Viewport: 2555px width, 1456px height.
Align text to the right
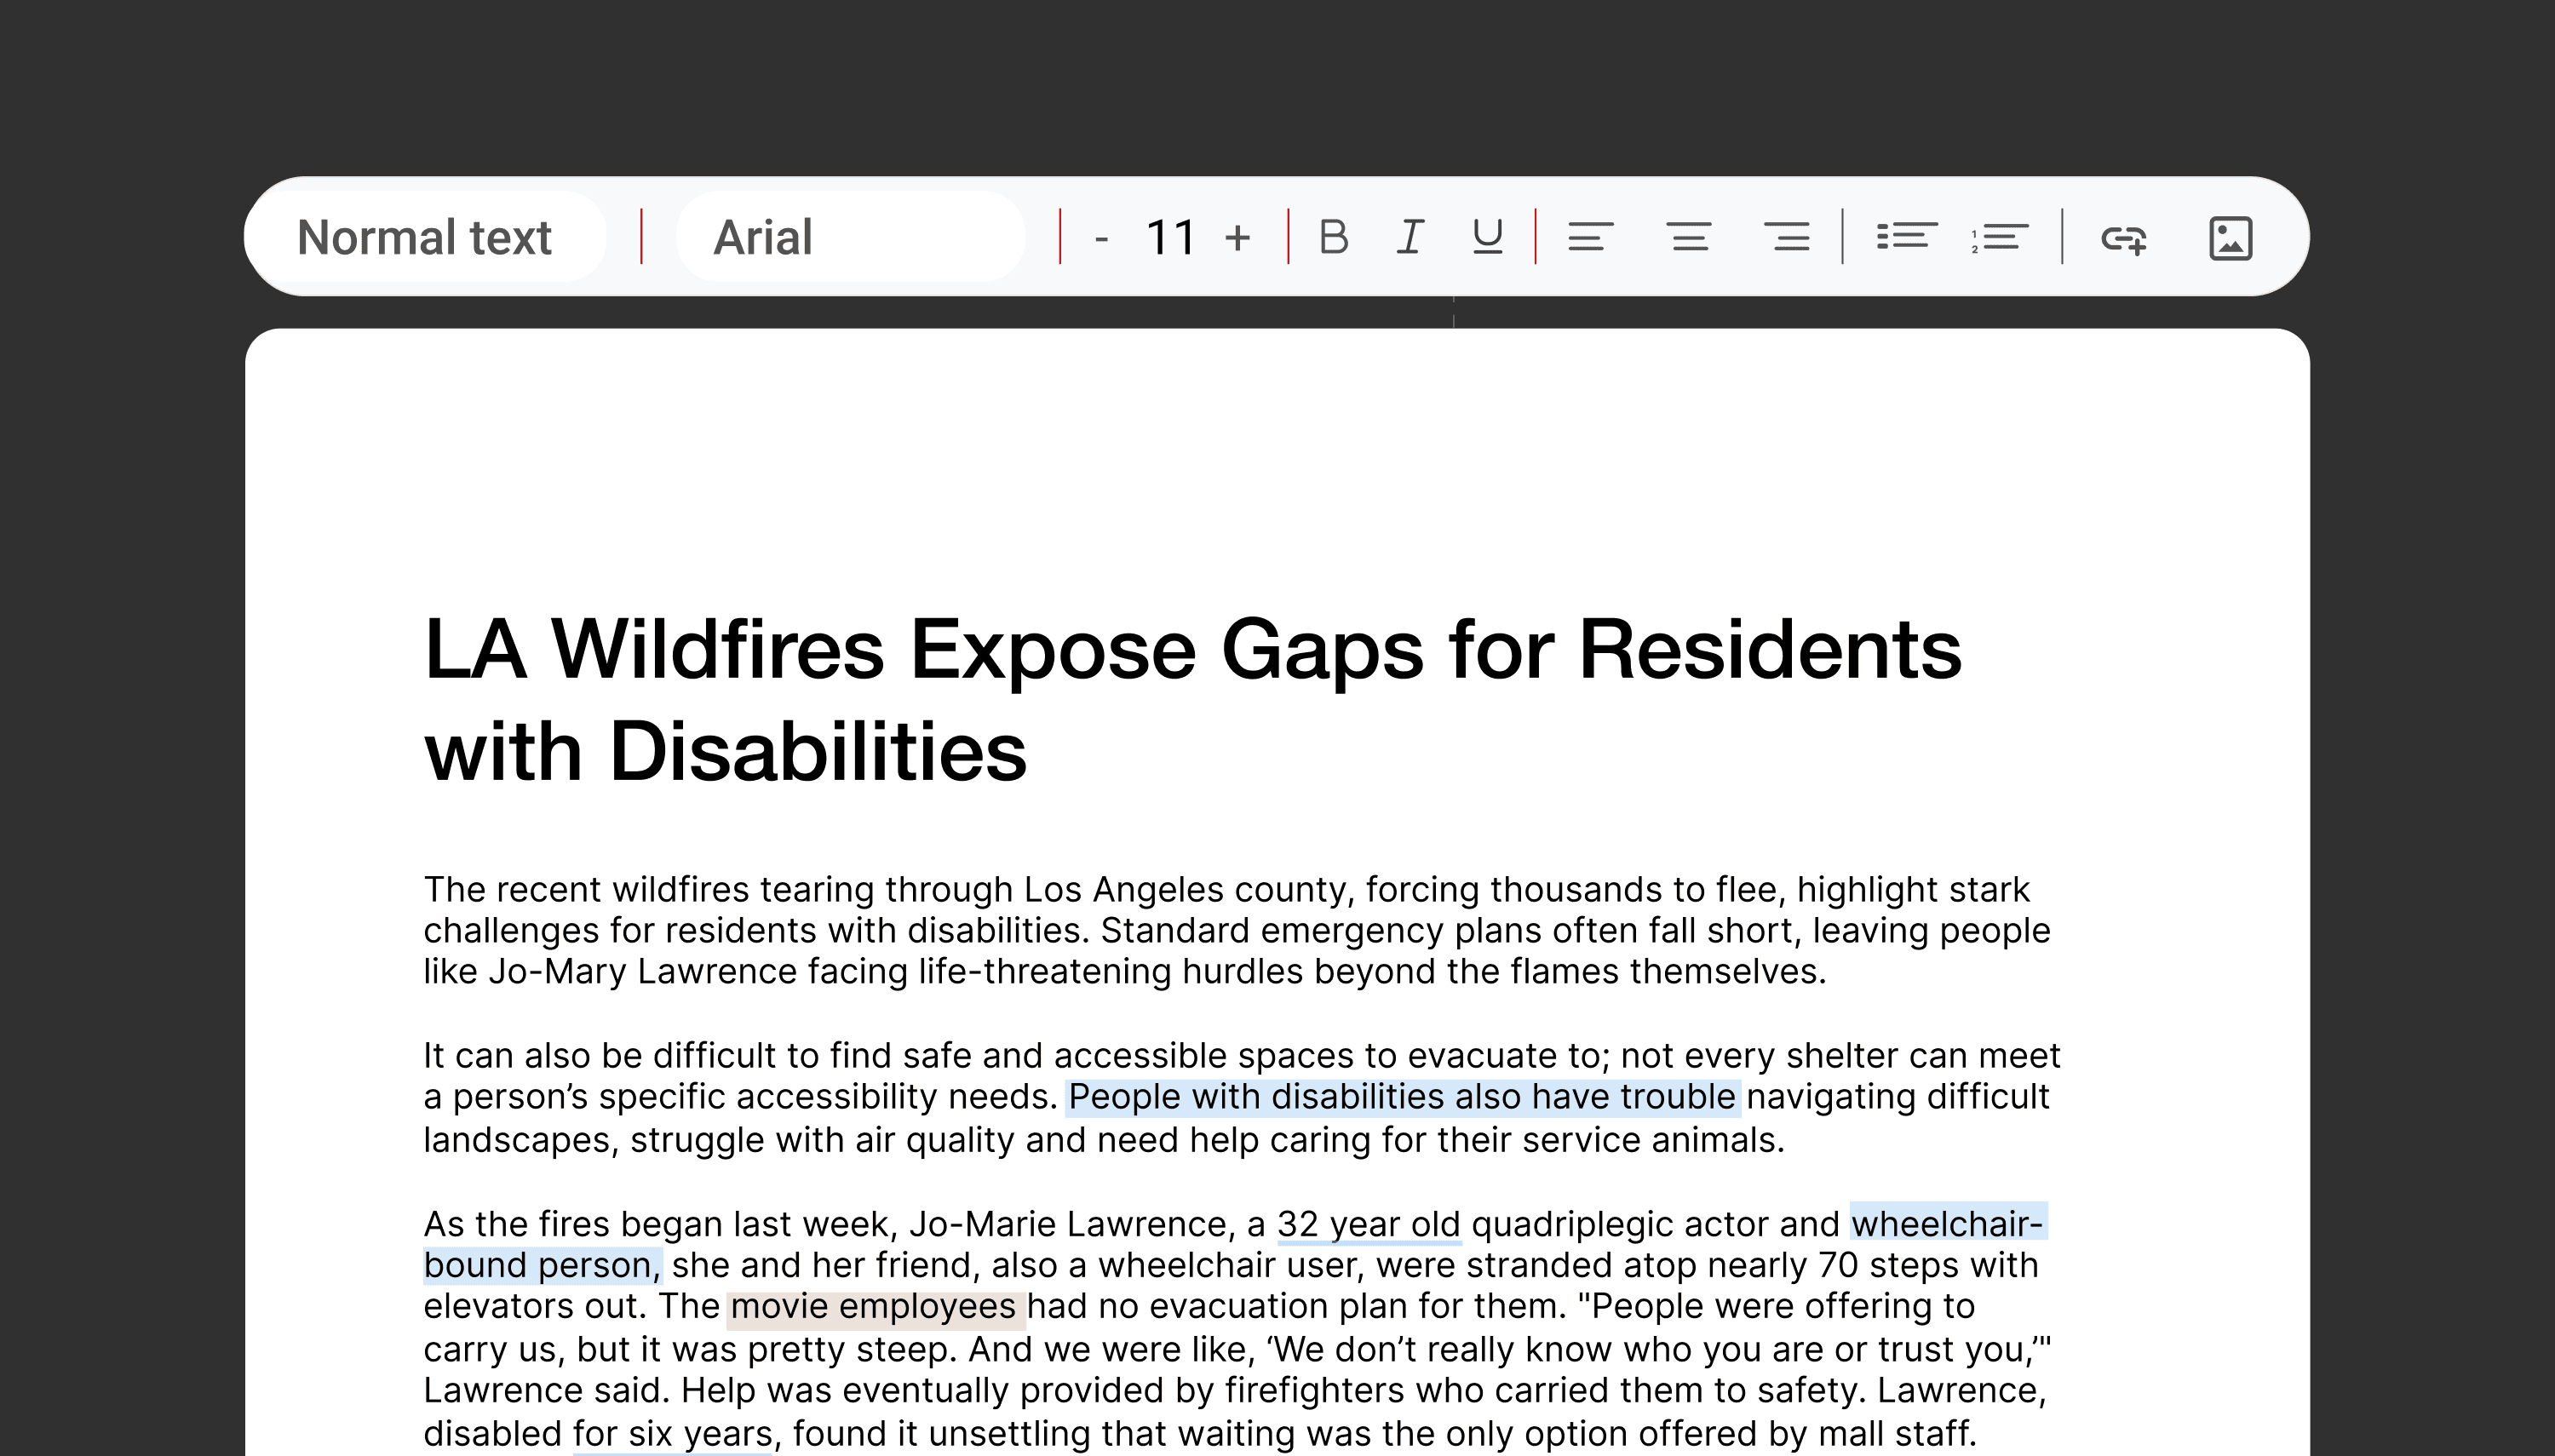(1787, 238)
